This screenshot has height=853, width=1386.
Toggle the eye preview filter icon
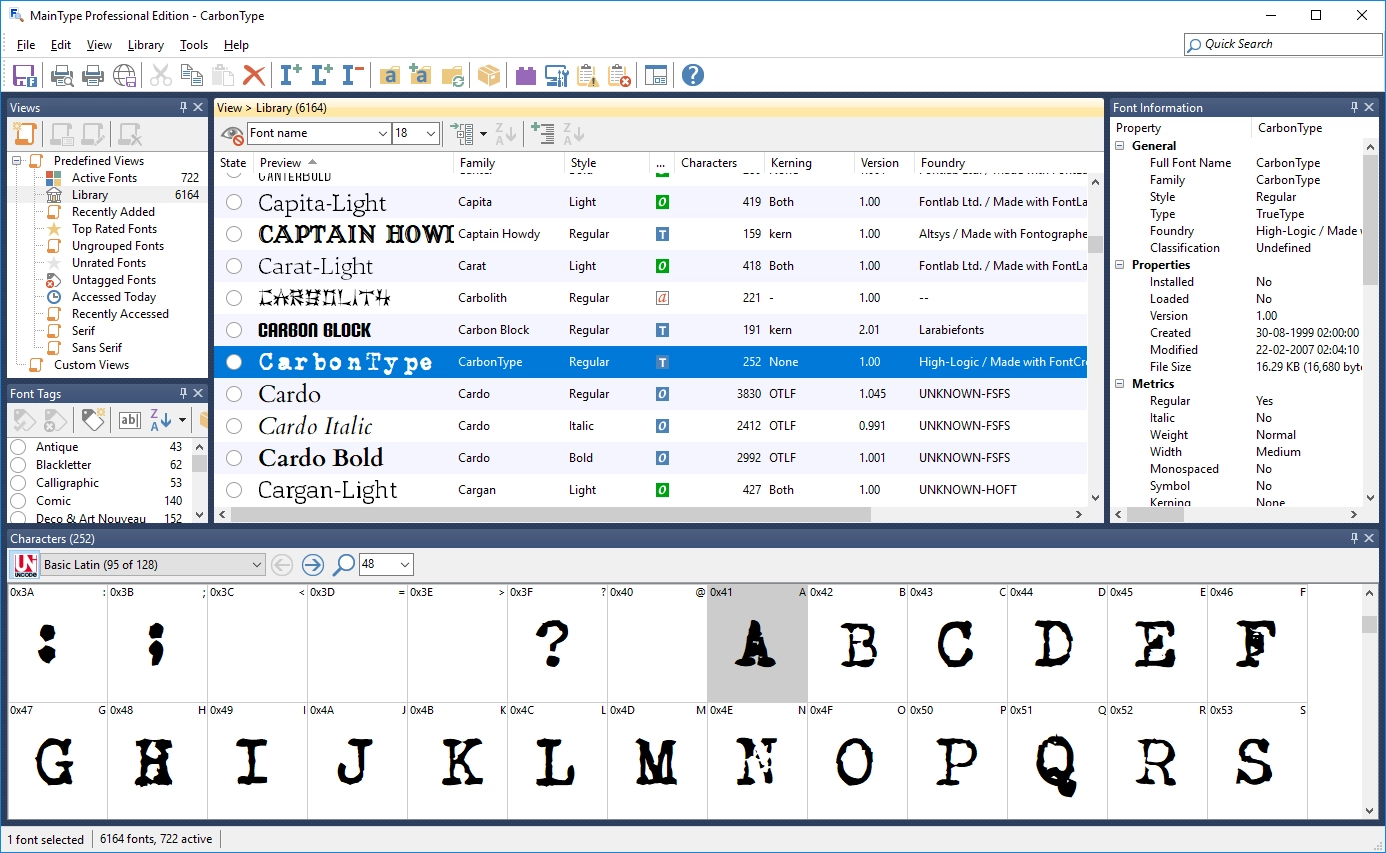point(232,134)
